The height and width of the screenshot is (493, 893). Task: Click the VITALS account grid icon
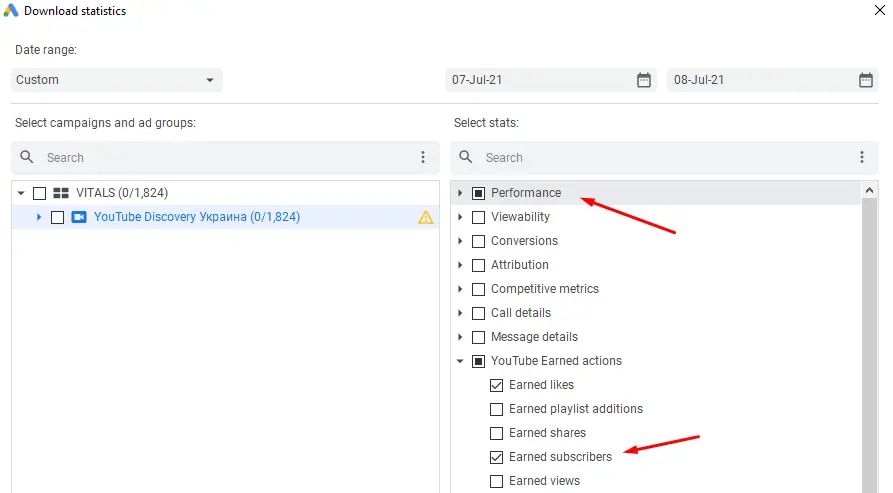[61, 193]
